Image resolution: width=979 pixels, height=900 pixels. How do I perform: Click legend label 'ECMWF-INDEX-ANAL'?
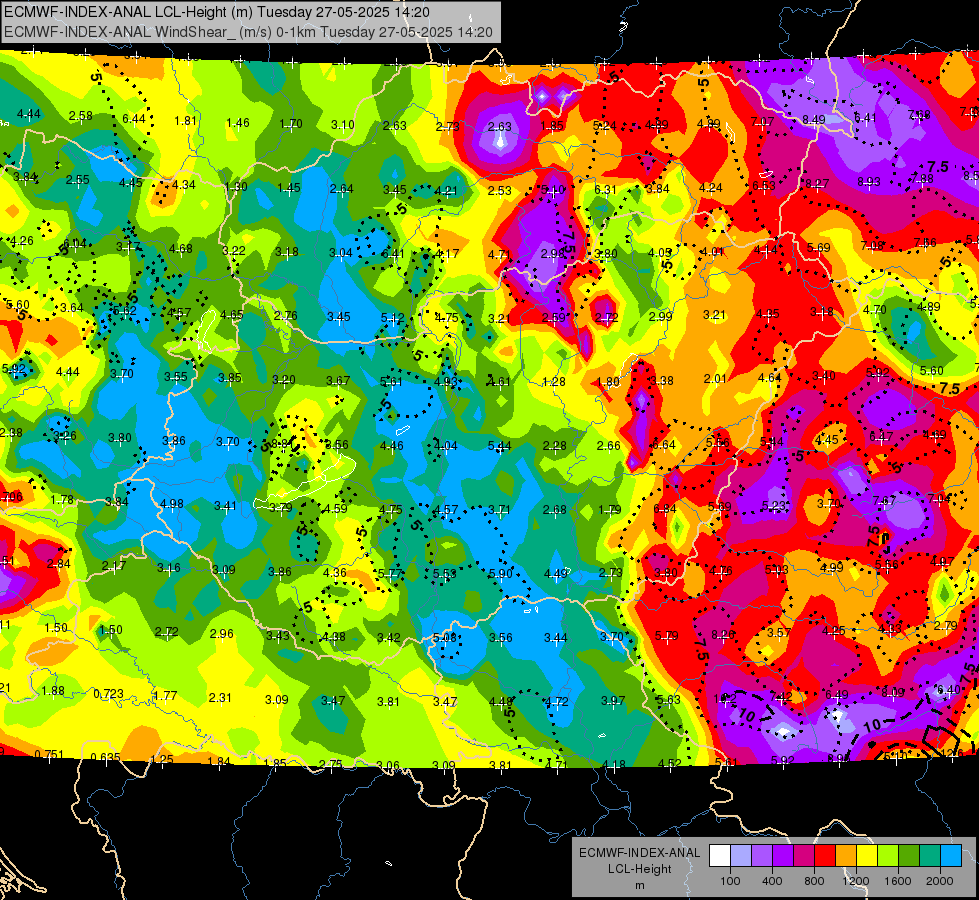click(x=639, y=853)
